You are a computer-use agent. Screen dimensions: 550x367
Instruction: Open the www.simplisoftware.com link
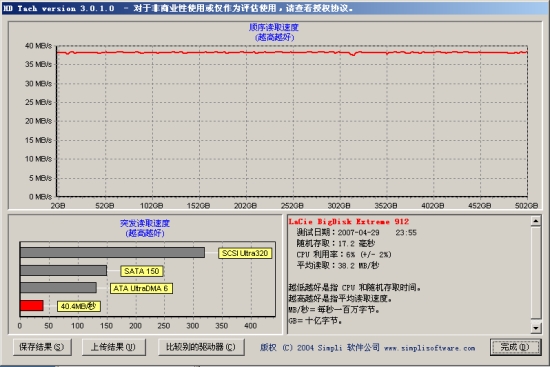click(x=429, y=348)
